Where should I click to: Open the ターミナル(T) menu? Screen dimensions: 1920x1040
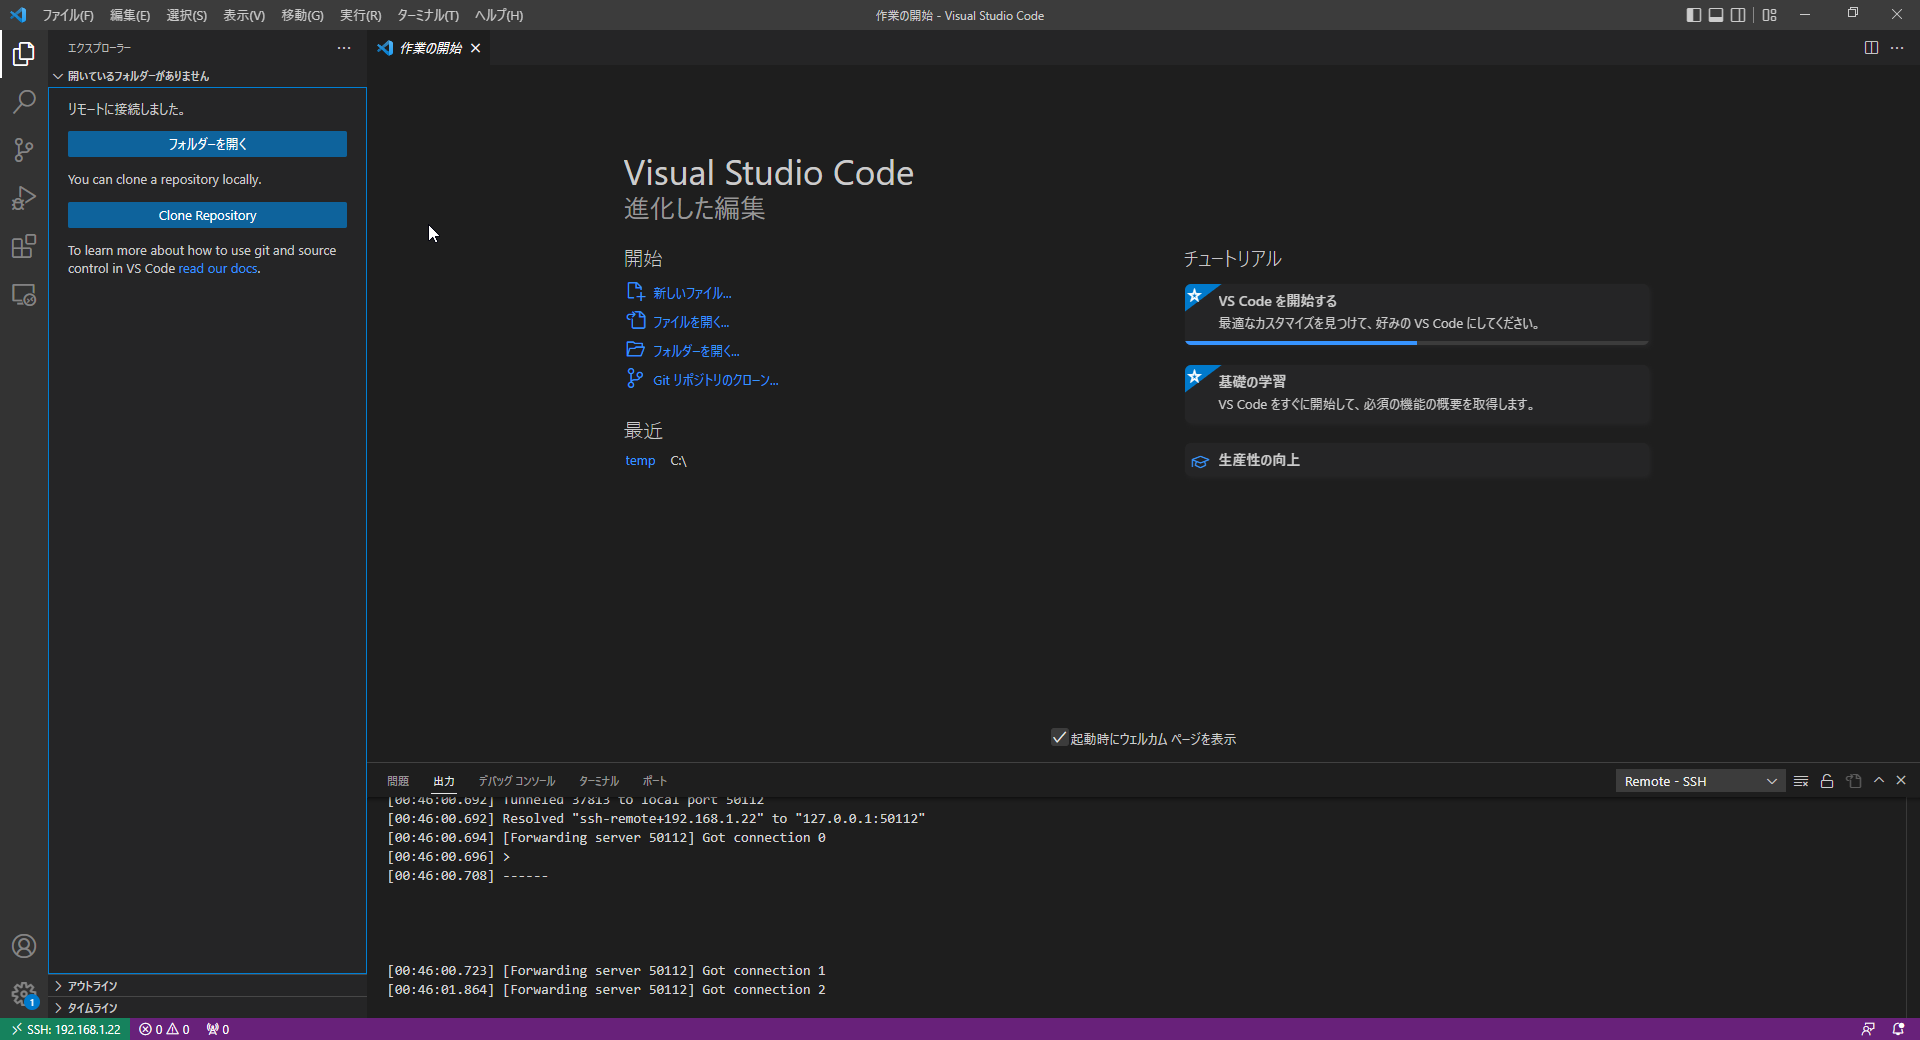coord(427,15)
